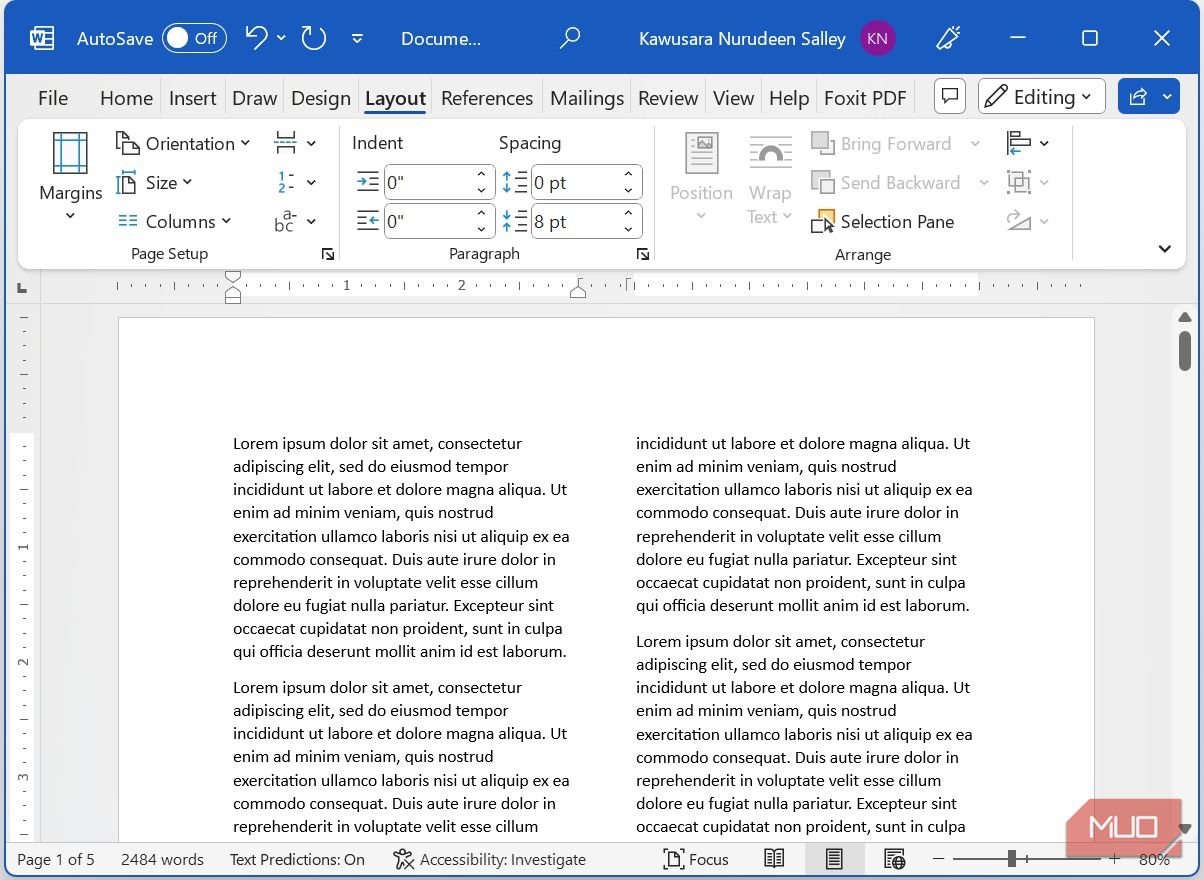Expand the Orientation dropdown

[184, 143]
